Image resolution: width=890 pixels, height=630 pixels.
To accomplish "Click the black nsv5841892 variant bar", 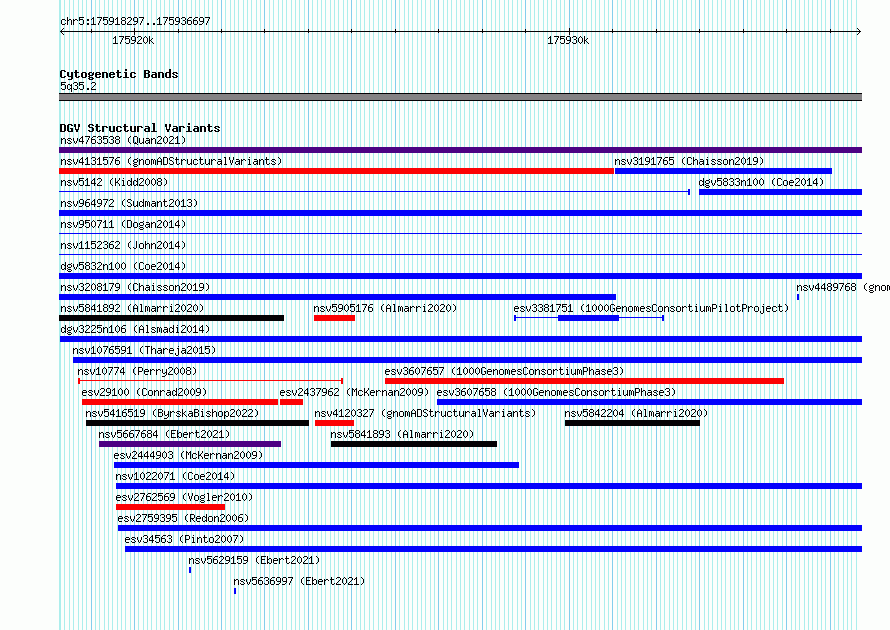I will point(171,318).
